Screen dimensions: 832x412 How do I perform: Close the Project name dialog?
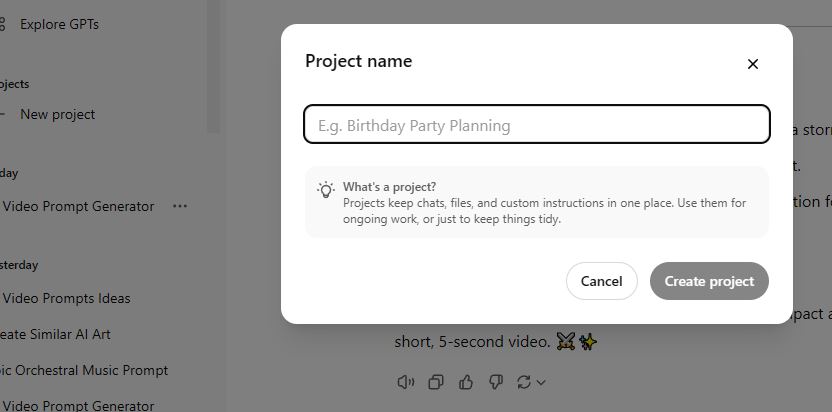(753, 64)
